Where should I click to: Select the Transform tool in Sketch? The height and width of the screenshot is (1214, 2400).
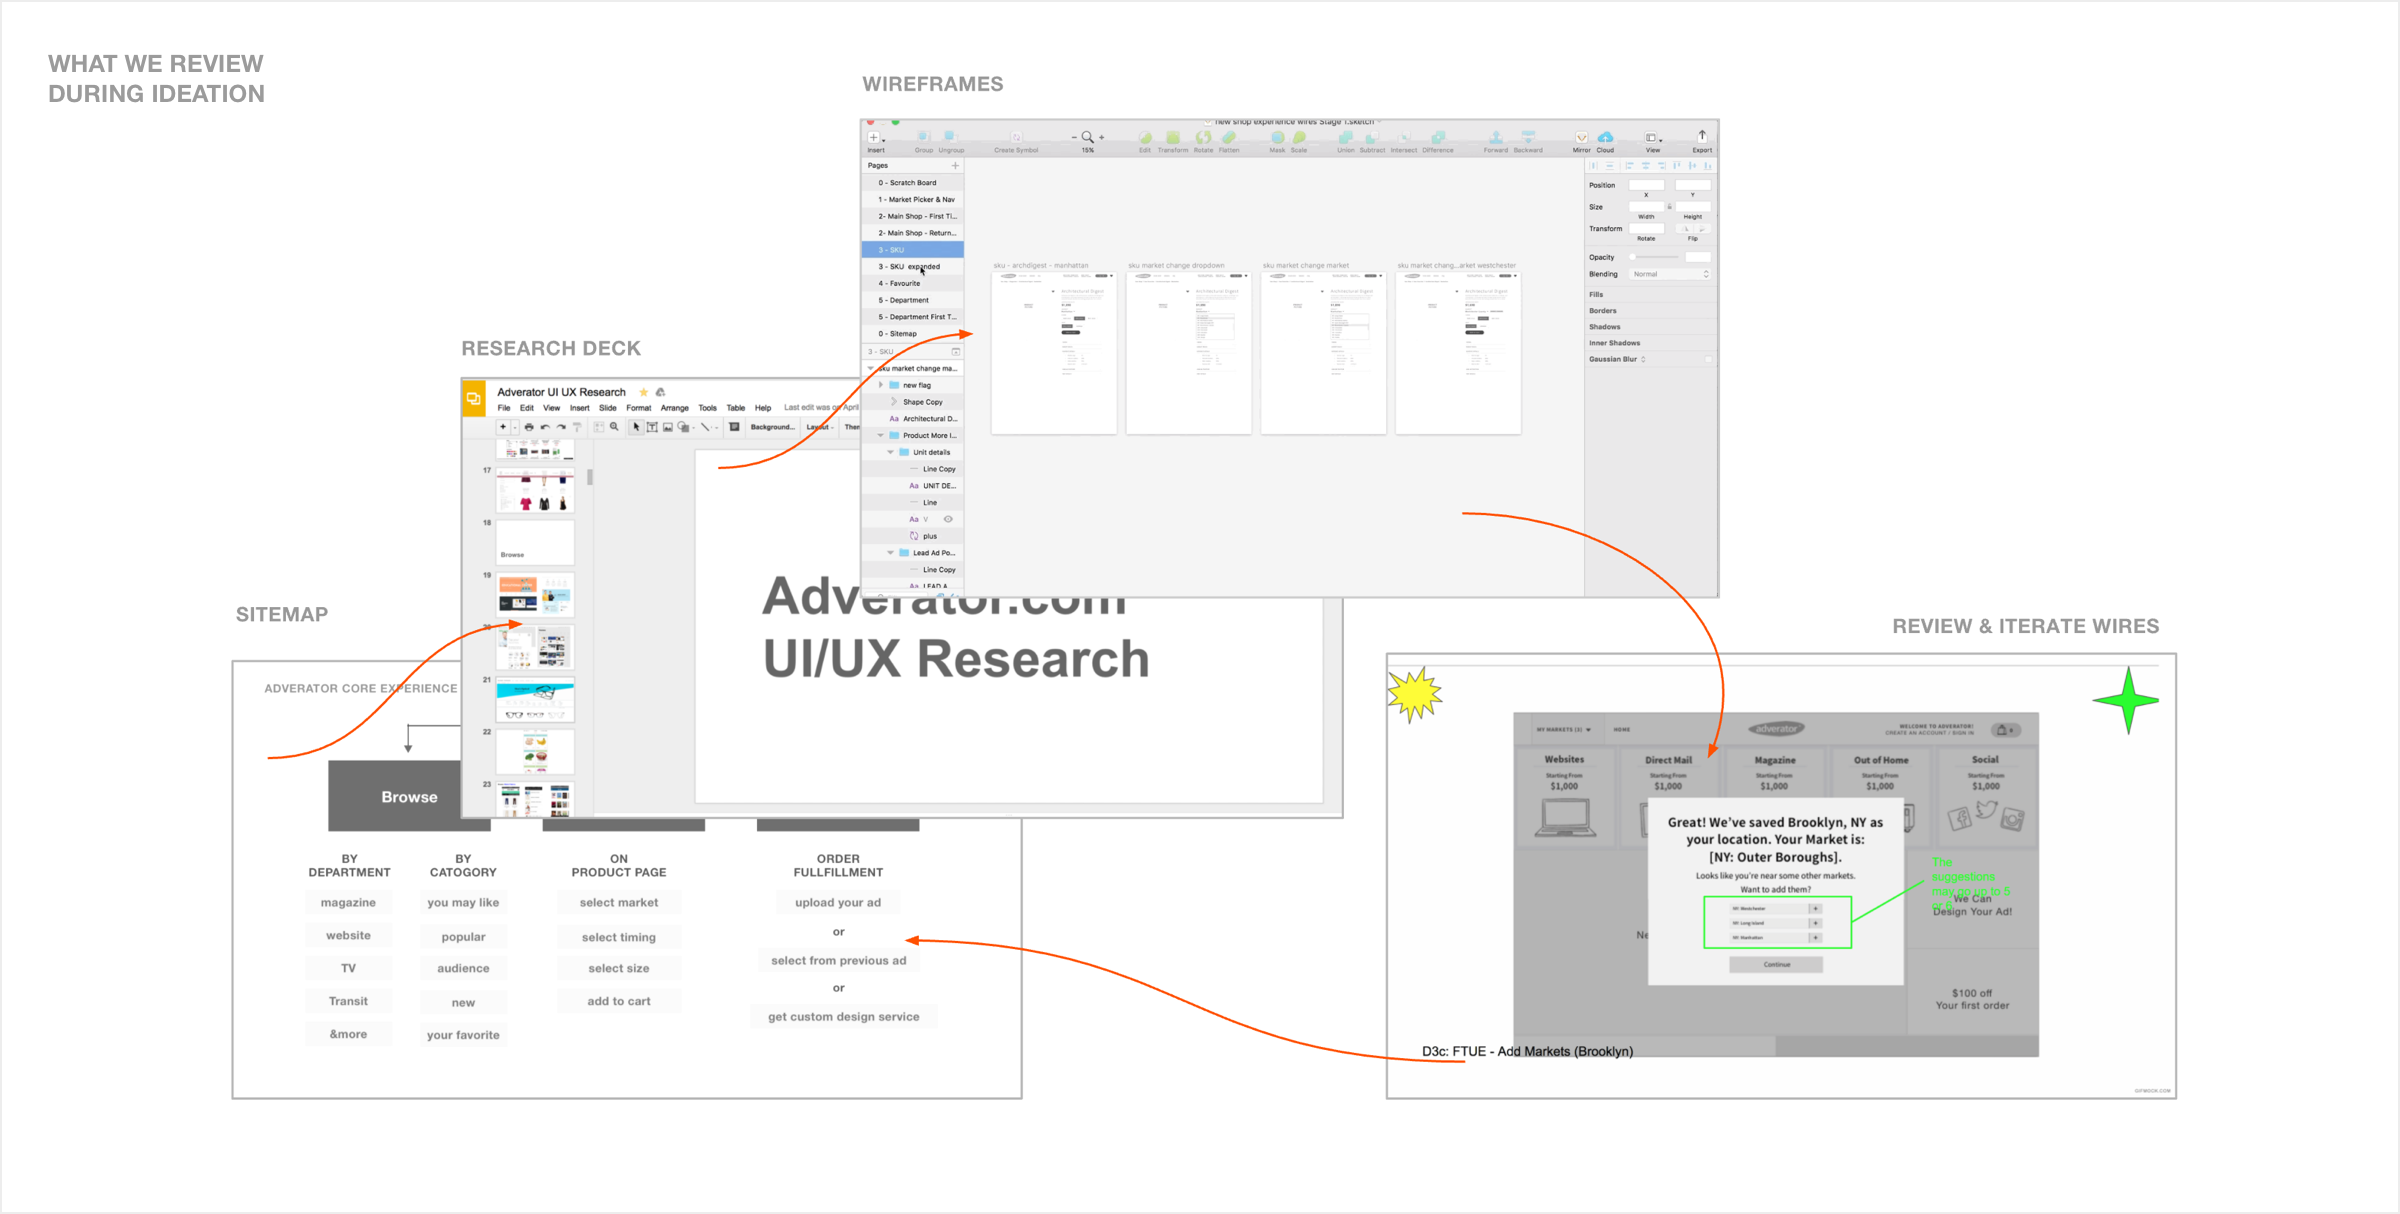(1173, 138)
